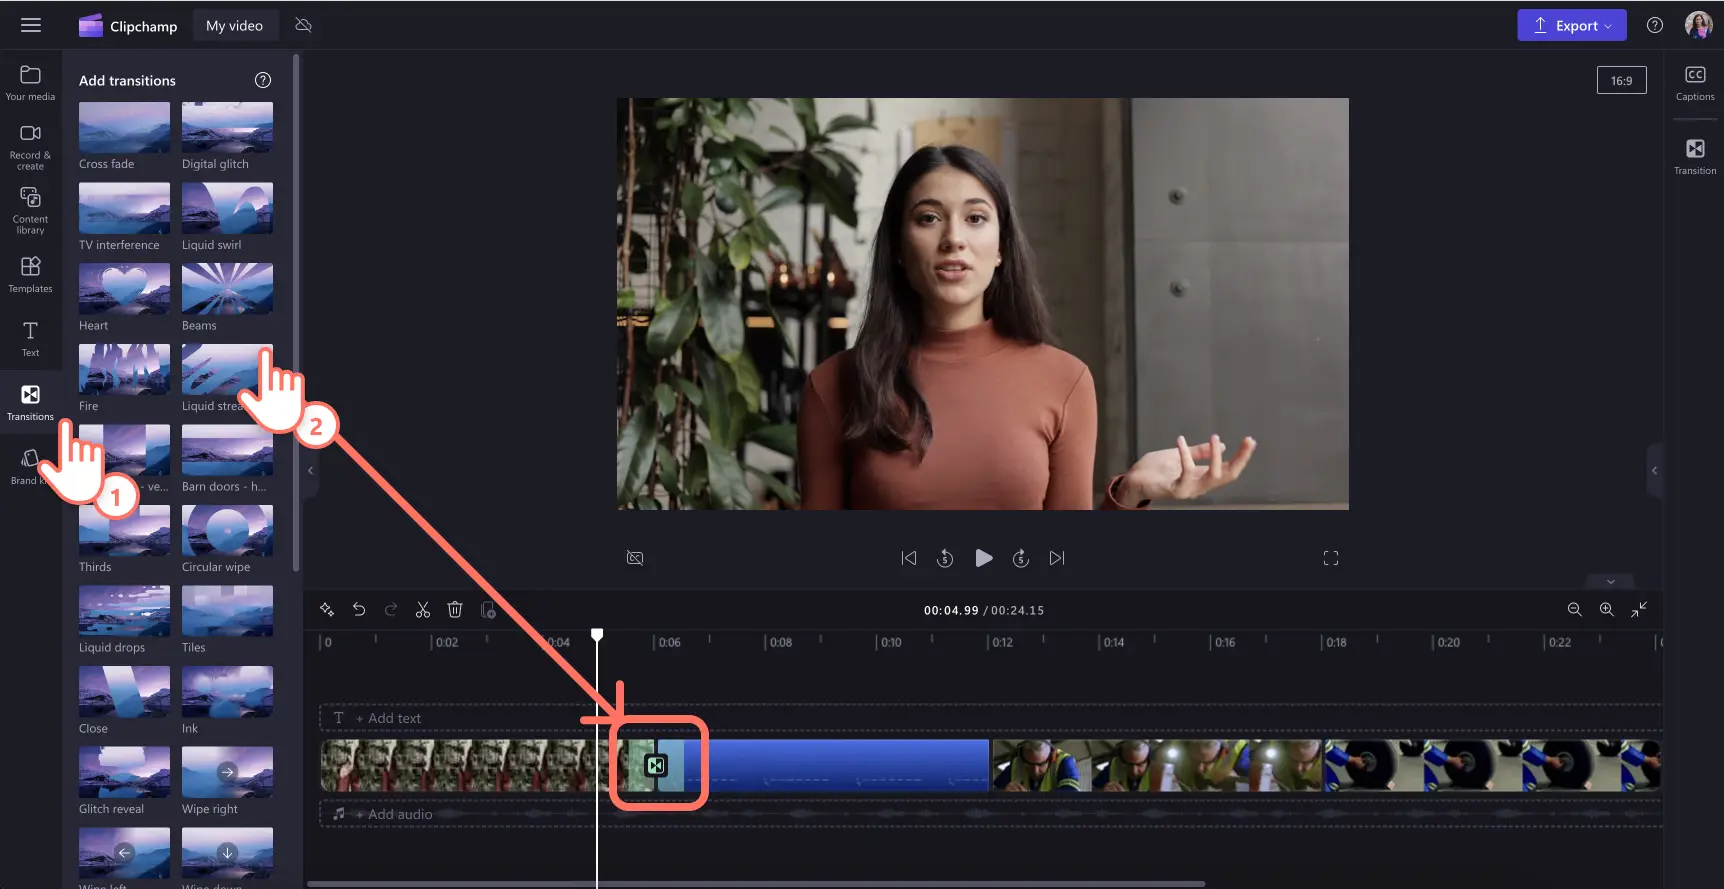Screen dimensions: 1724x889
Task: Play the video preview
Action: 983,558
